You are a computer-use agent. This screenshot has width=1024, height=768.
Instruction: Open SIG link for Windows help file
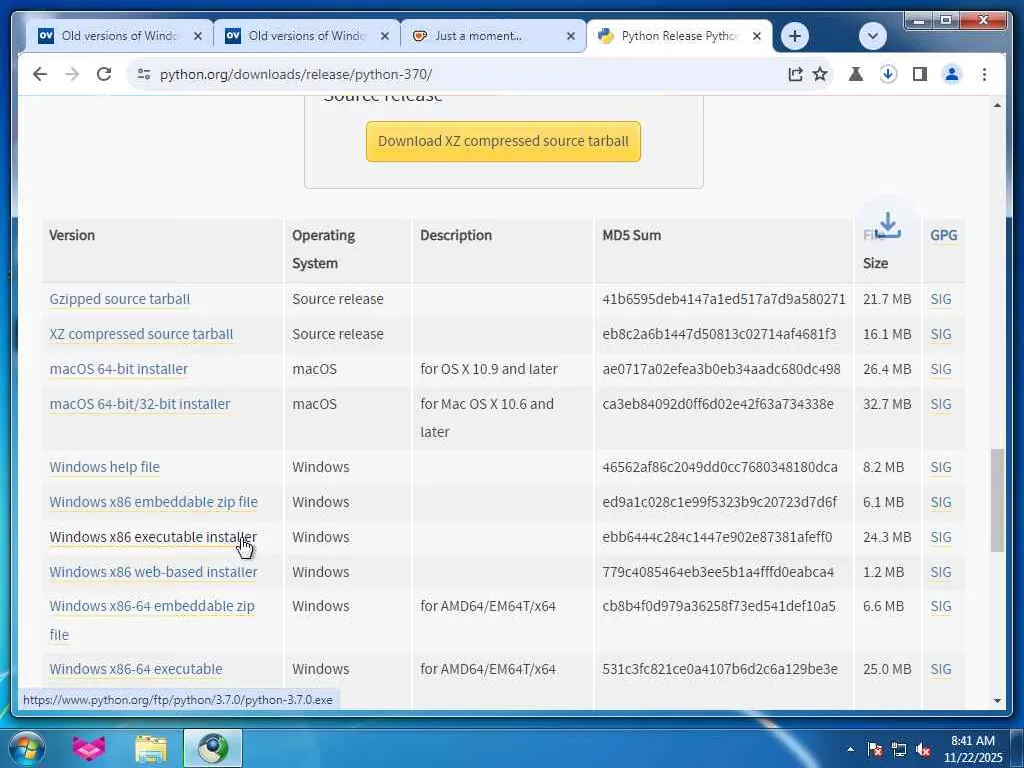pos(940,467)
